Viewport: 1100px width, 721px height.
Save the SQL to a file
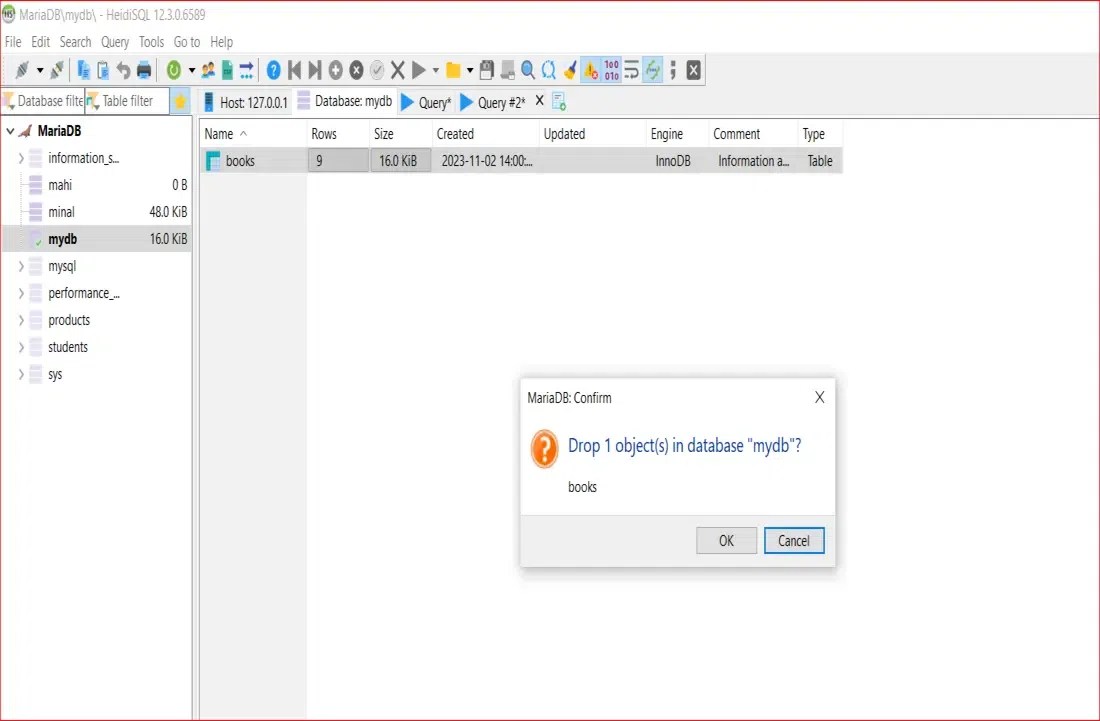[x=486, y=69]
